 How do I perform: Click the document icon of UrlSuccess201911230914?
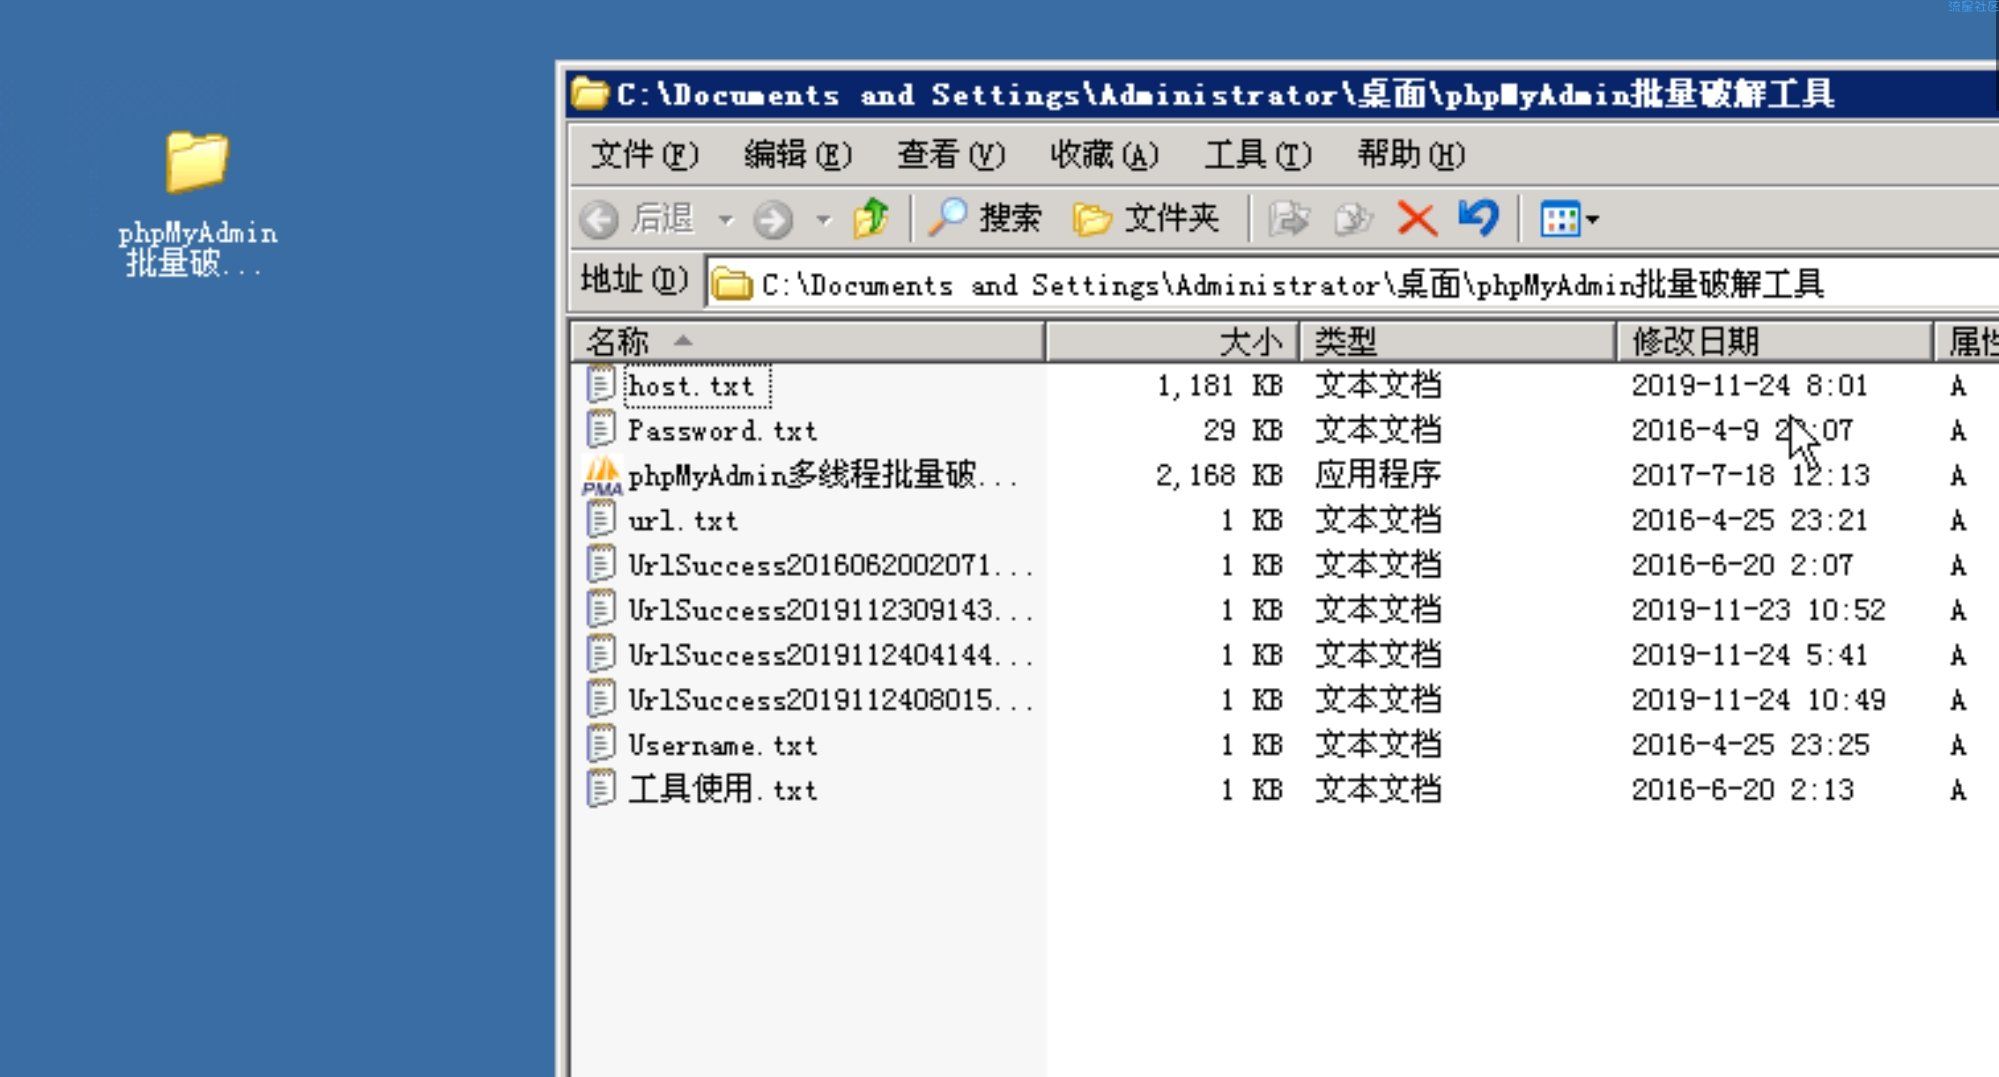point(601,610)
